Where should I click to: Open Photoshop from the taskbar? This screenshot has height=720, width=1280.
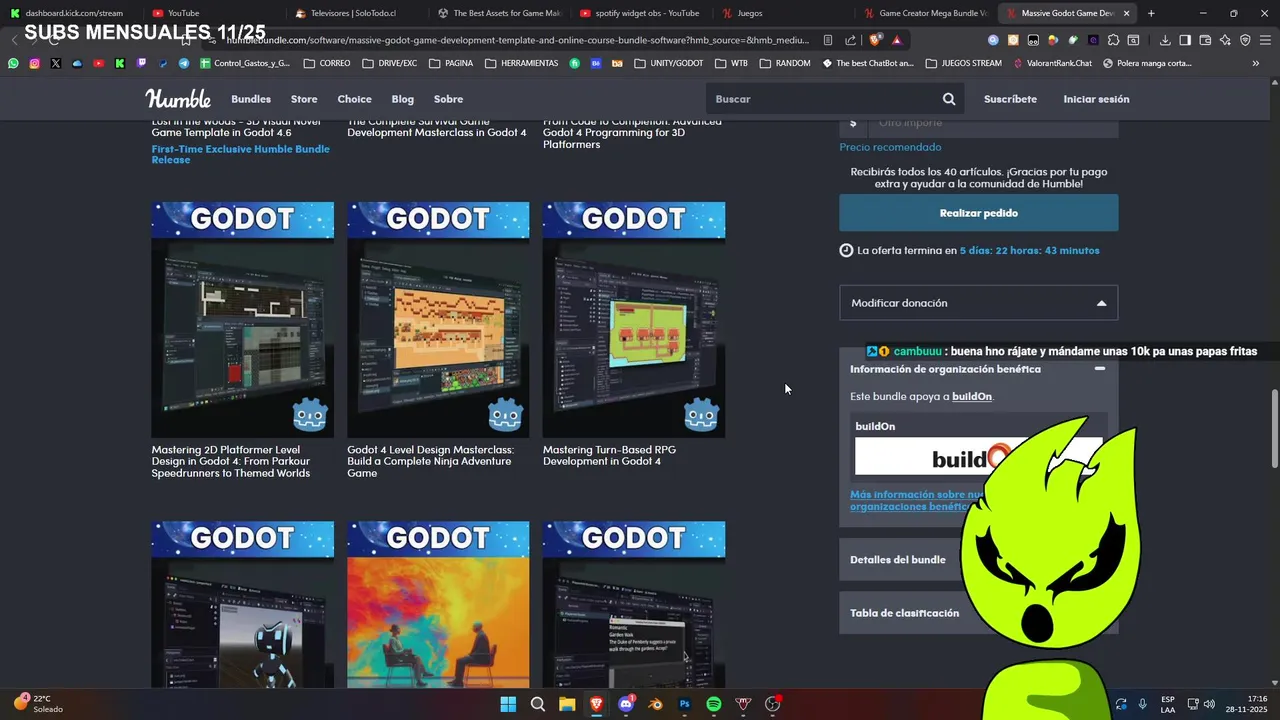tap(685, 704)
